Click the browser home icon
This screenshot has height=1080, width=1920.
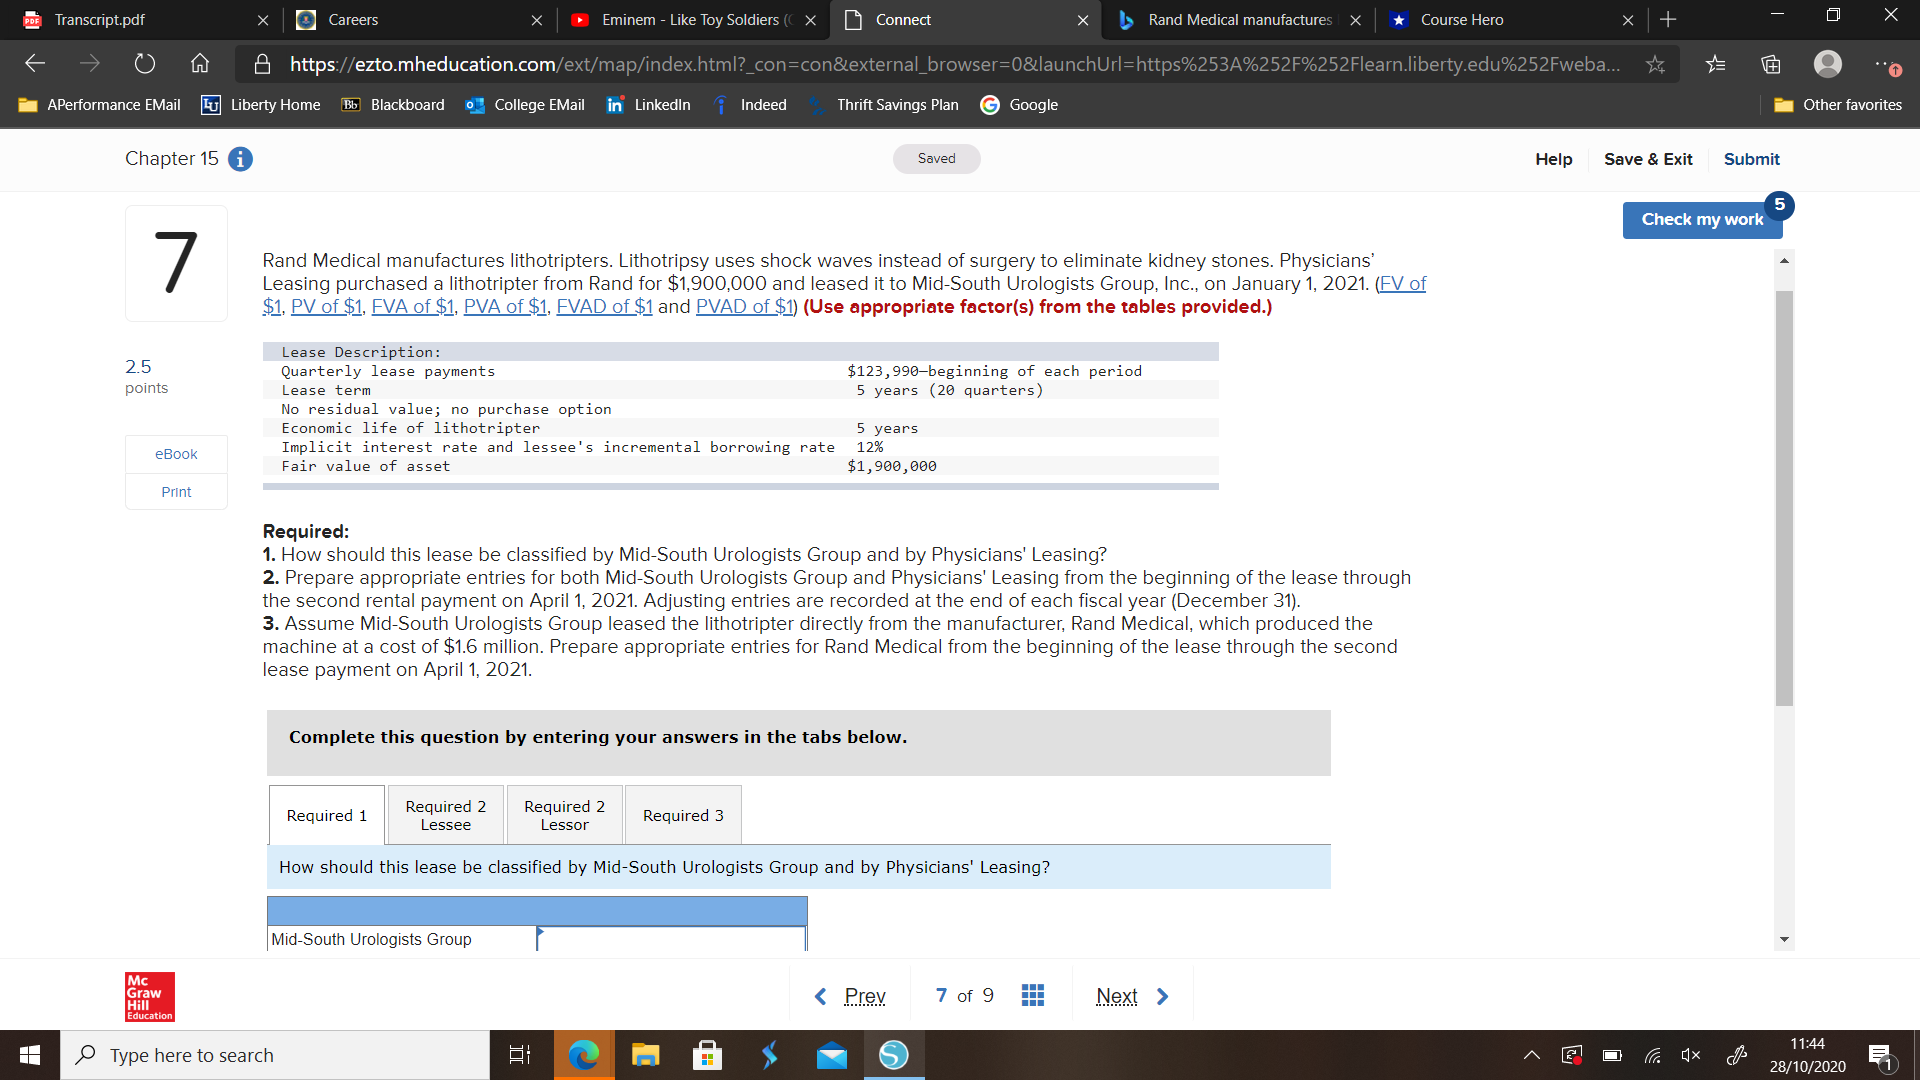(x=199, y=63)
